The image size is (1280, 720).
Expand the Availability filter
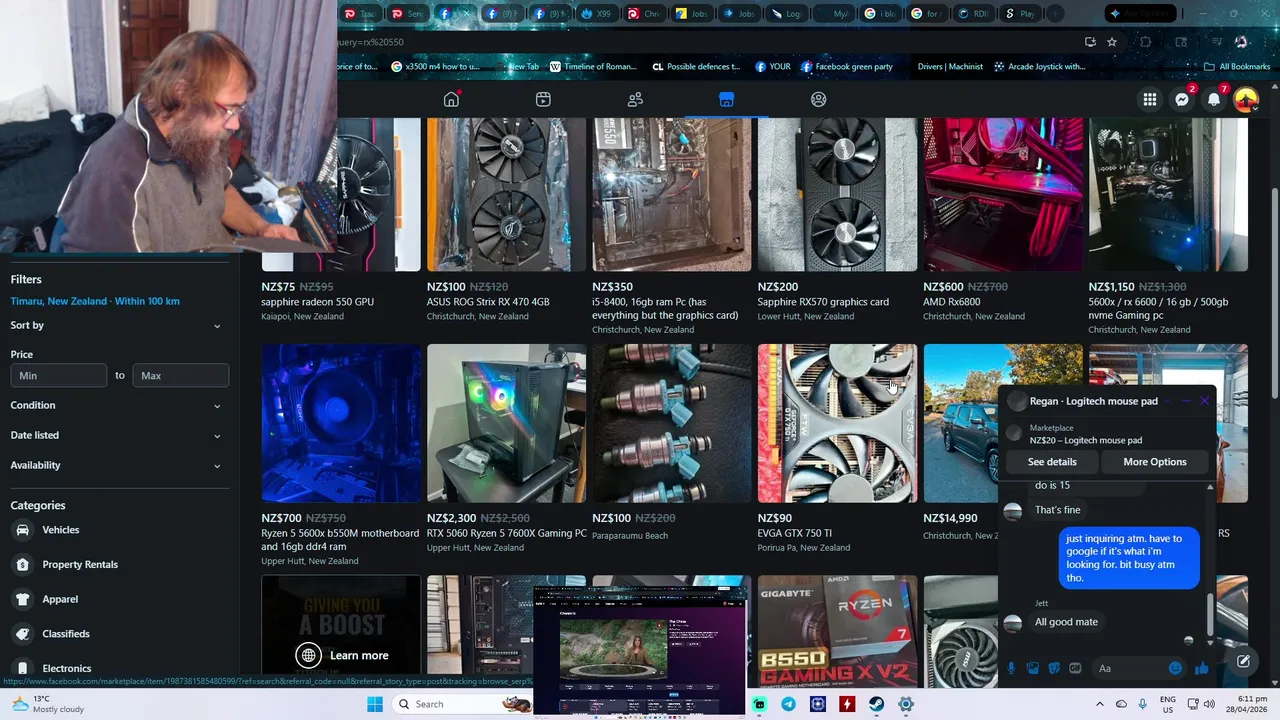(119, 465)
